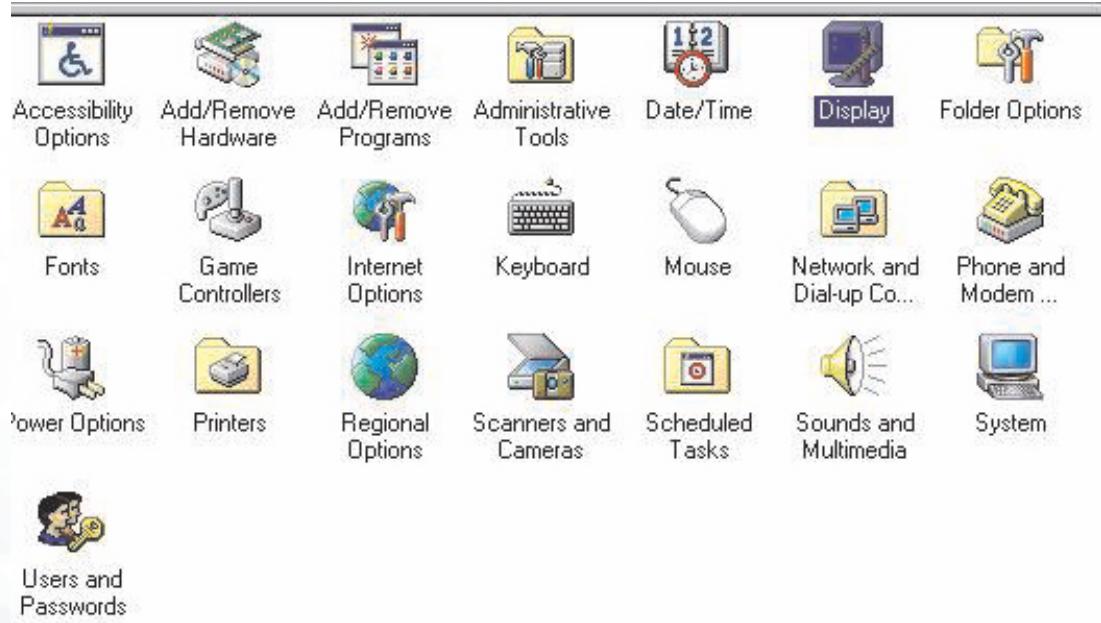Click the 'Accessibility Options' text label
This screenshot has height=623, width=1101.
[72, 124]
